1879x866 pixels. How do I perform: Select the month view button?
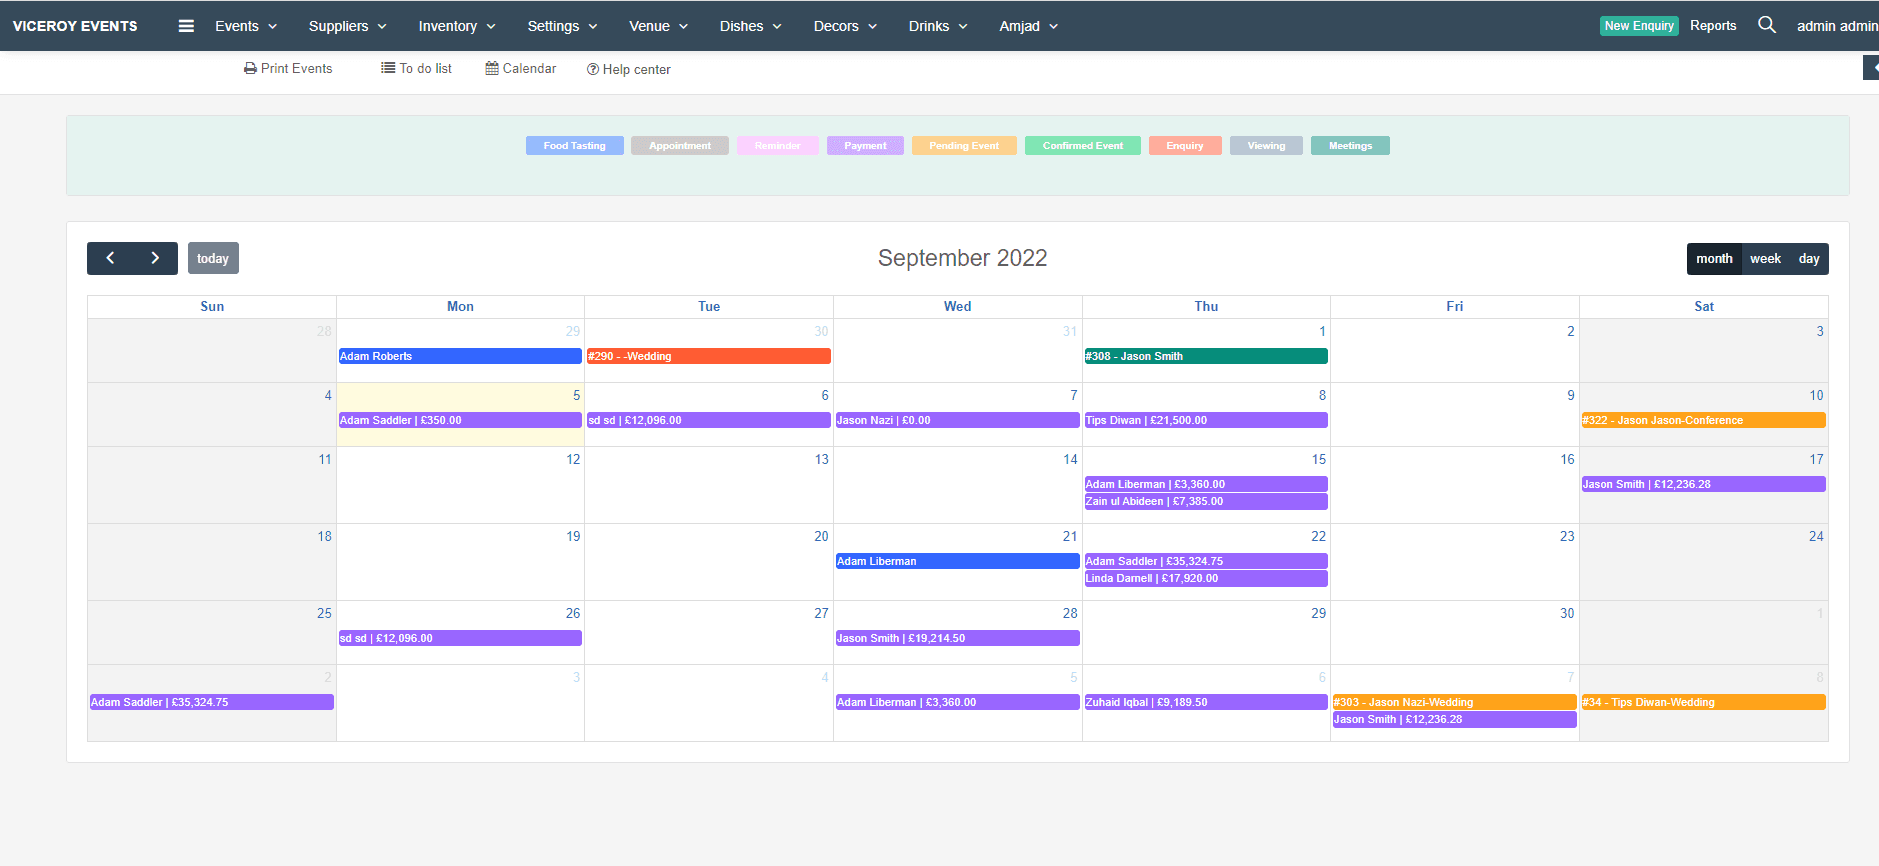point(1714,258)
